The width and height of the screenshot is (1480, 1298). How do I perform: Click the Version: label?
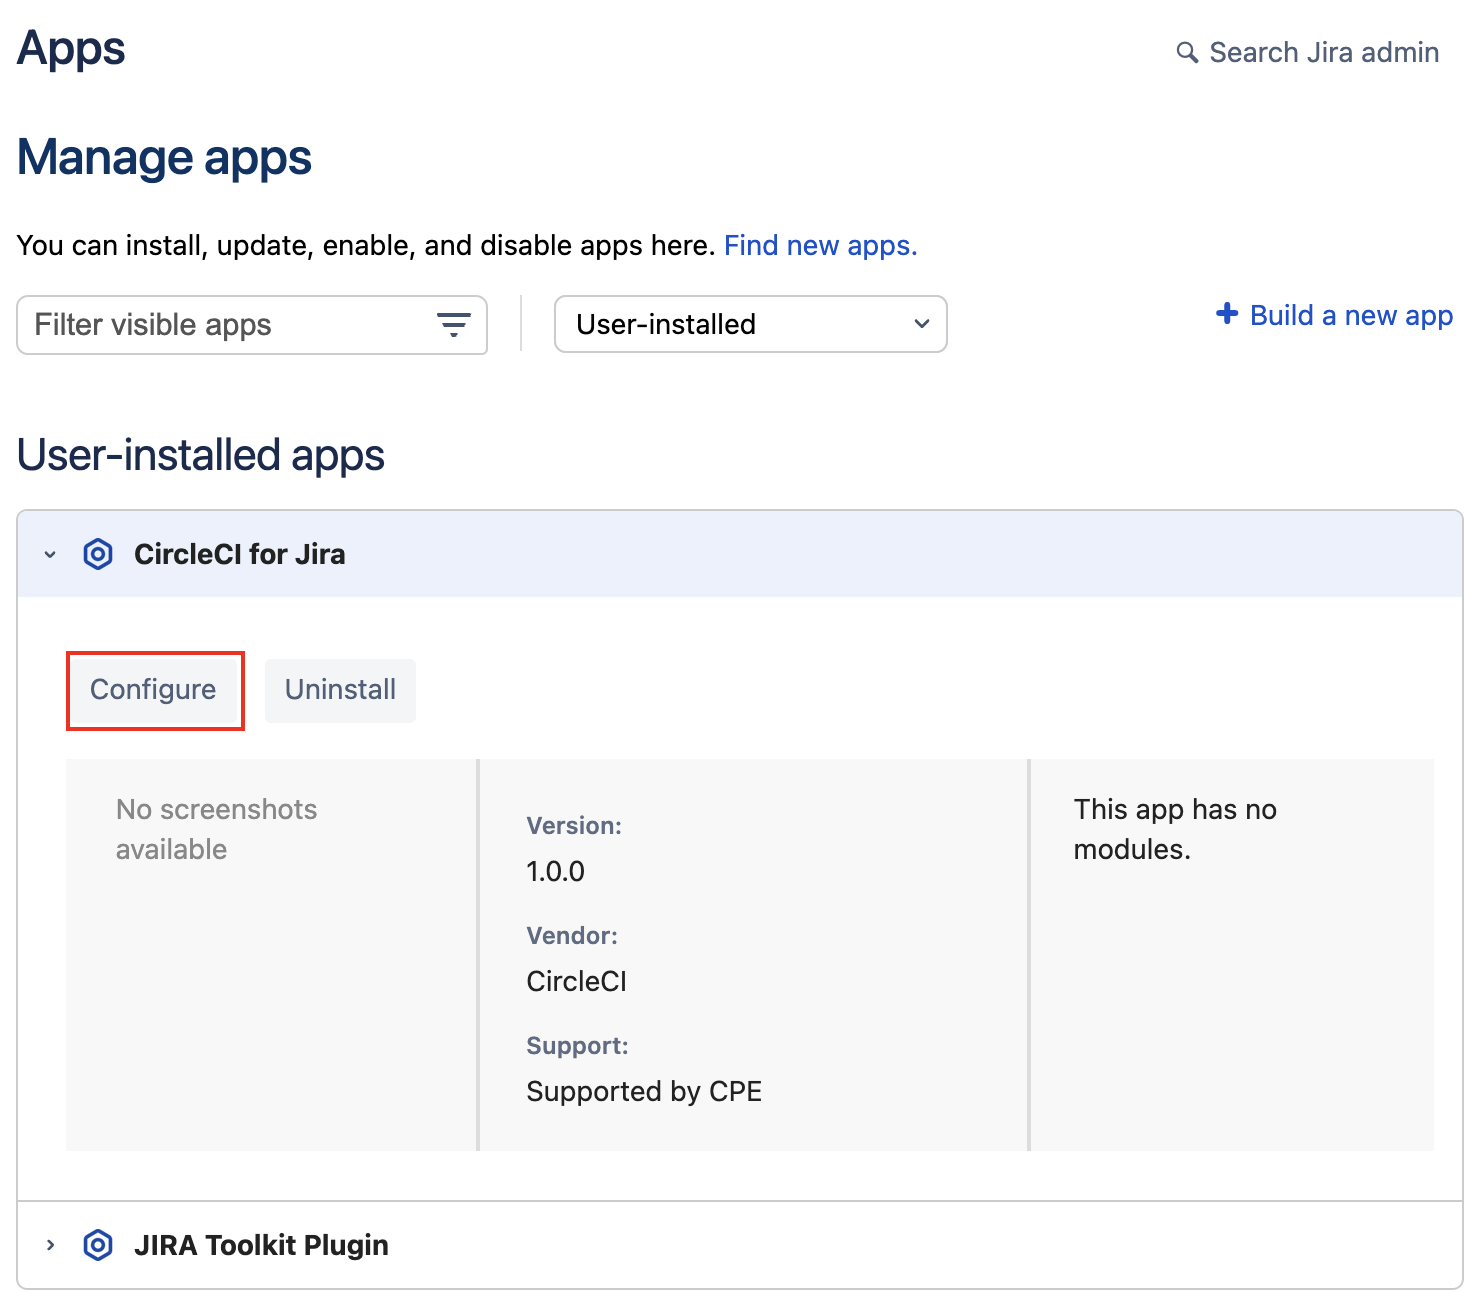click(574, 826)
